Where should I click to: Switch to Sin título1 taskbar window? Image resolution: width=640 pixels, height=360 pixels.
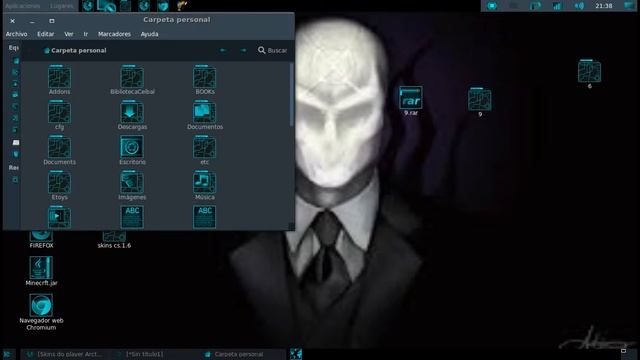point(141,354)
